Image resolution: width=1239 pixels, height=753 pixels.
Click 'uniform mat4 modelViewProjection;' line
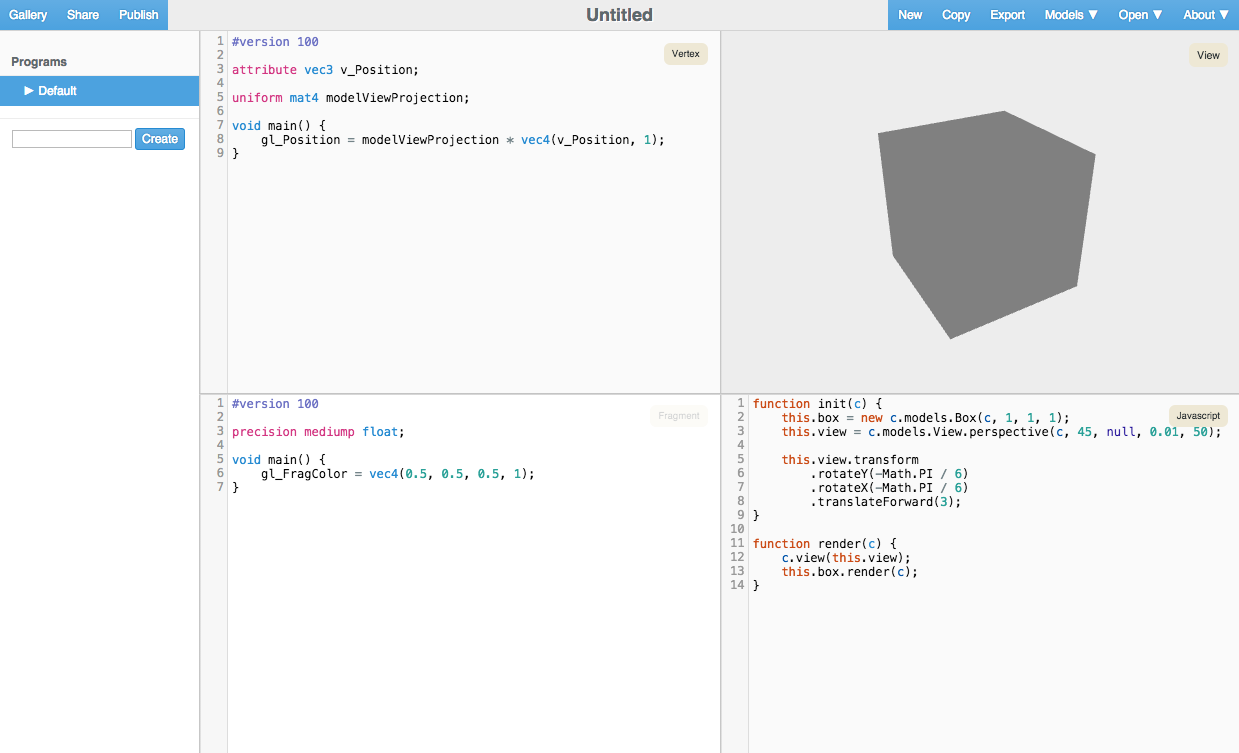(x=350, y=98)
